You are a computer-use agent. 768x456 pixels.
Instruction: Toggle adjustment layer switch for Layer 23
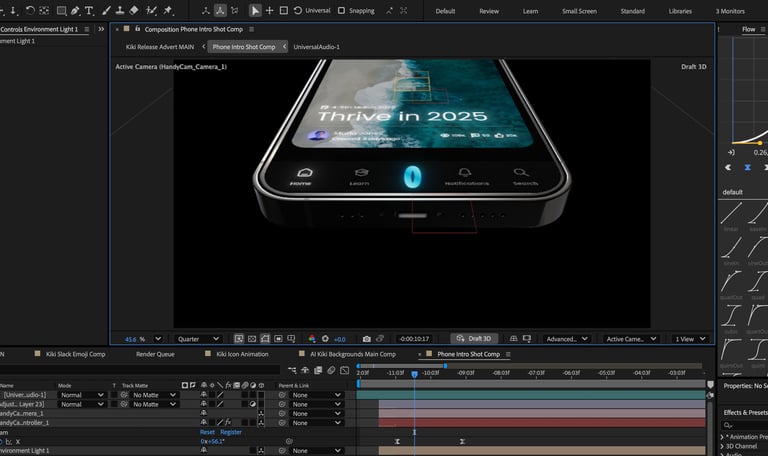[253, 404]
